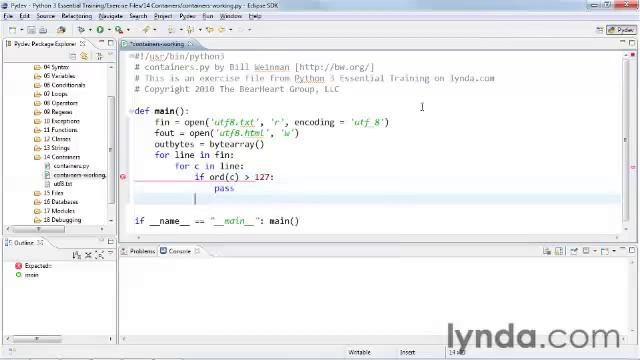Open the Pydev menu

click(x=187, y=16)
